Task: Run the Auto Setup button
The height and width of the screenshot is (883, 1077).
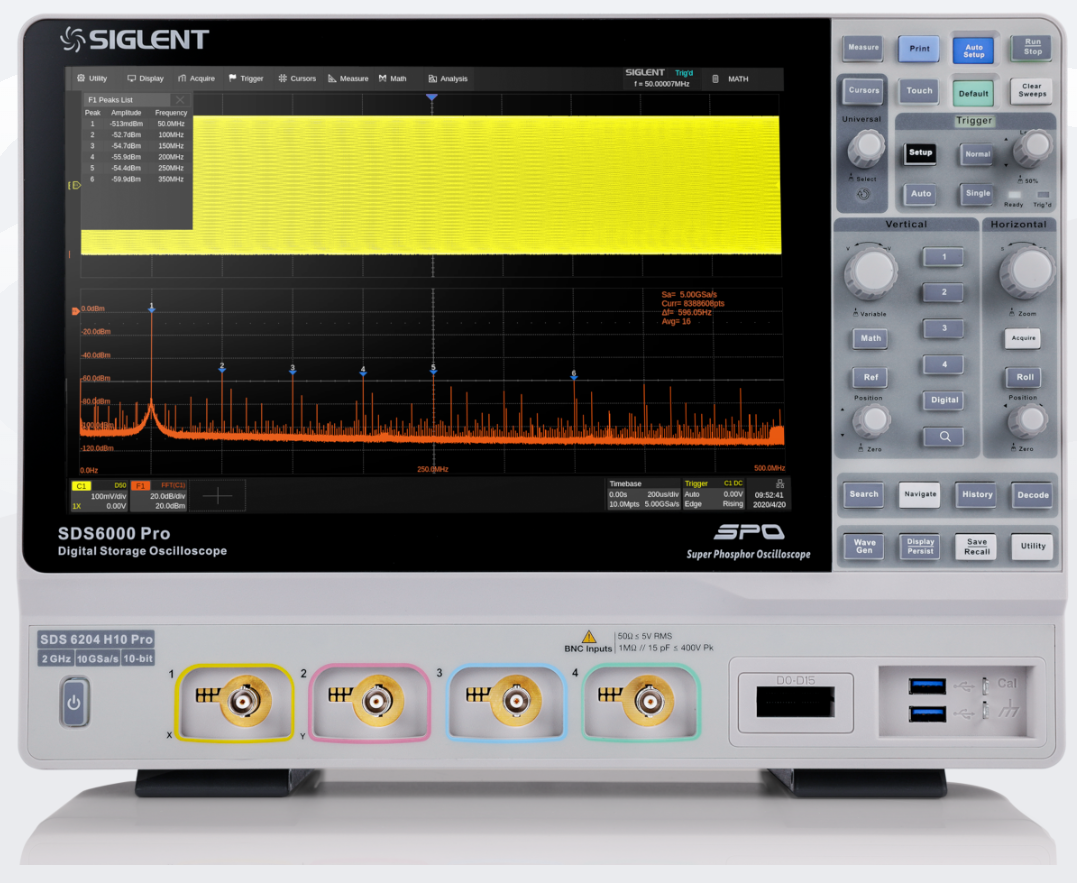Action: (x=973, y=50)
